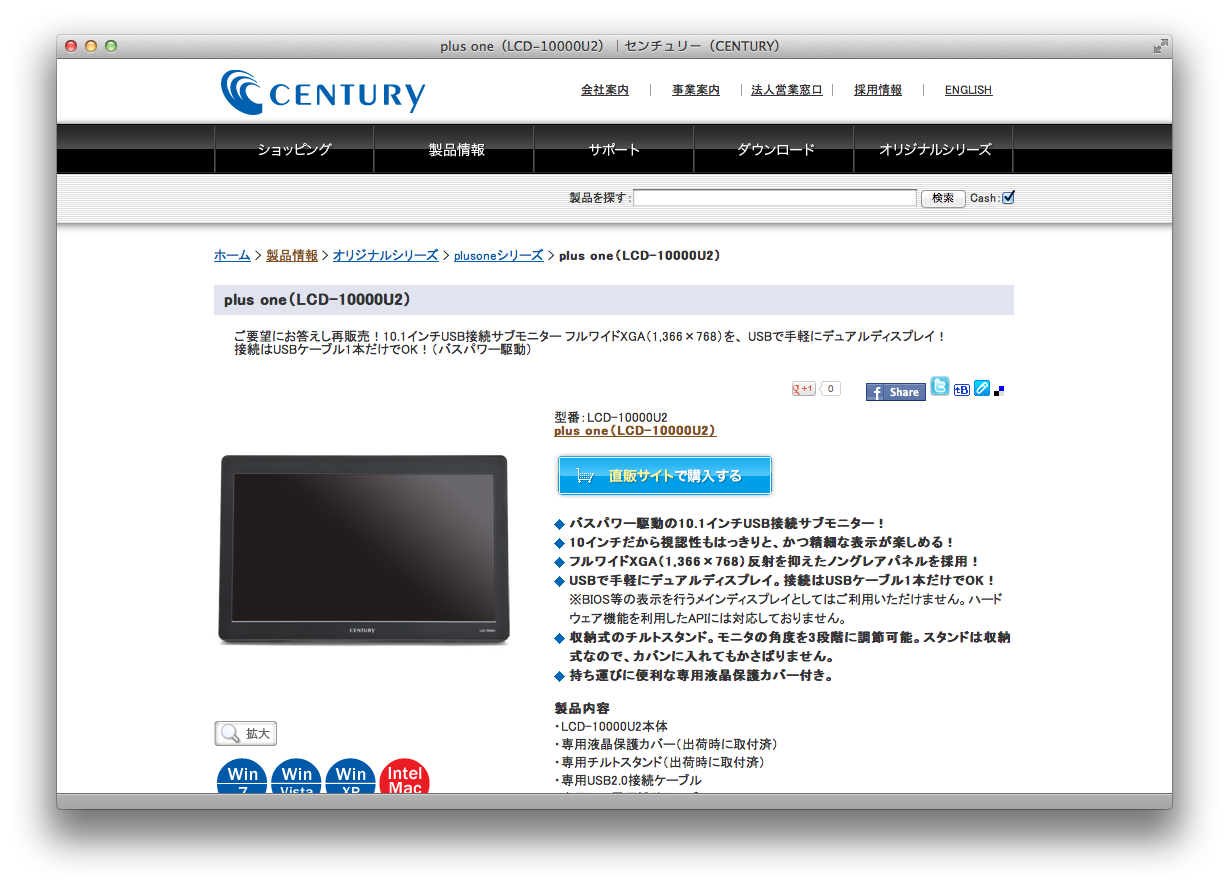
Task: Click the Win XP compatibility badge
Action: [x=351, y=777]
